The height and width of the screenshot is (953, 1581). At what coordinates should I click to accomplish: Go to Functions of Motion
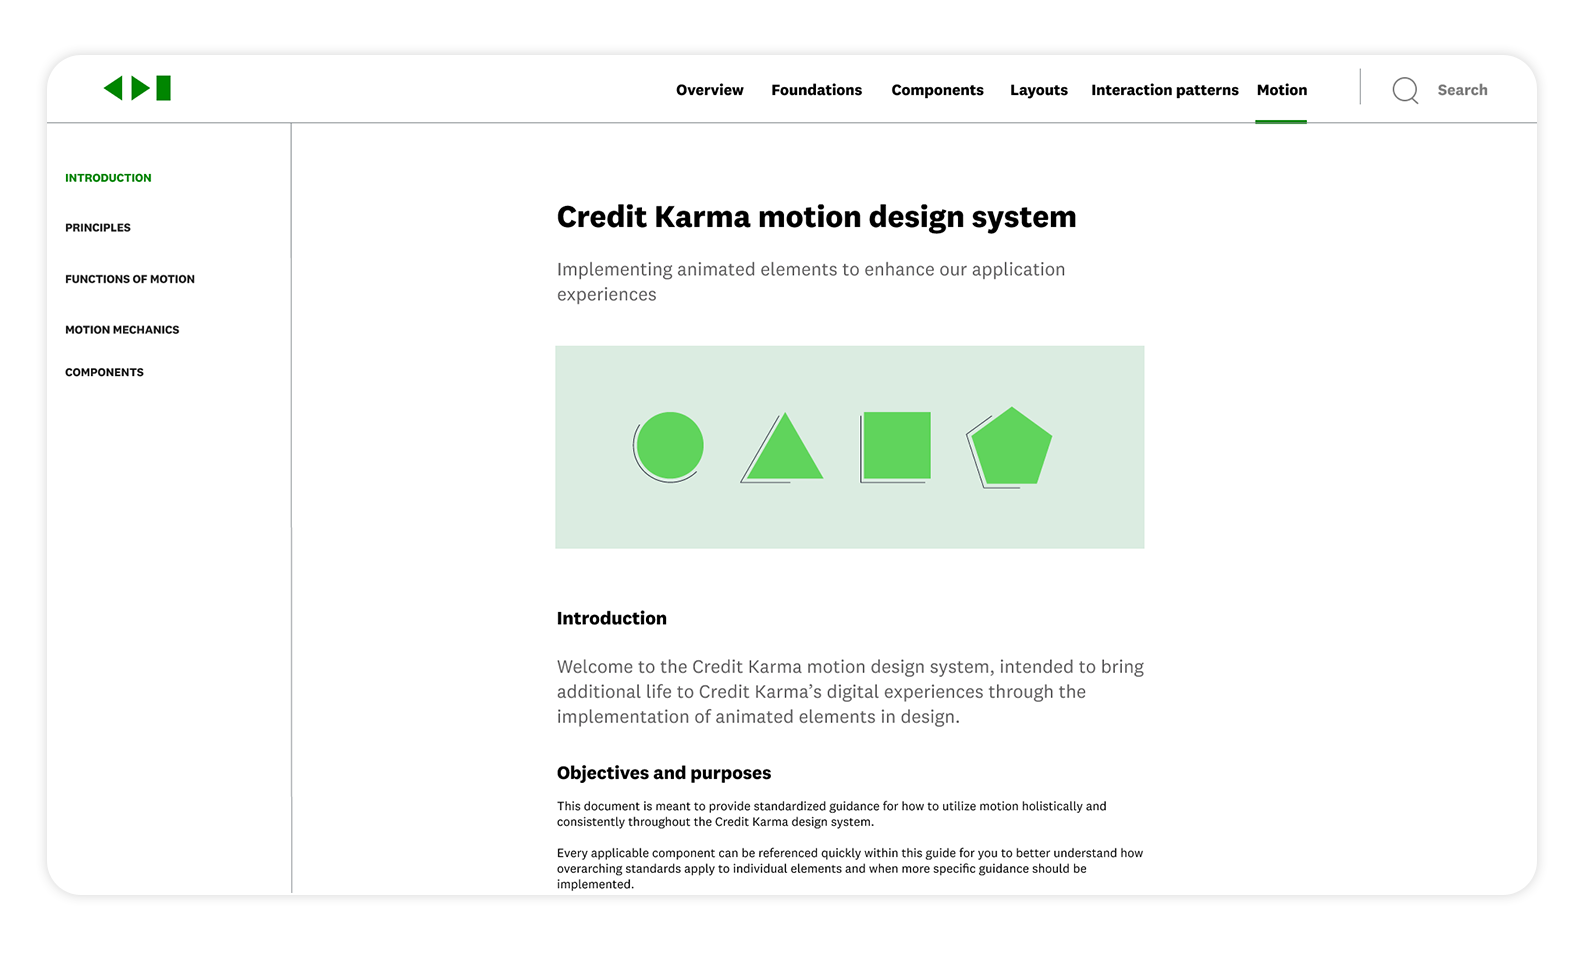(x=130, y=279)
